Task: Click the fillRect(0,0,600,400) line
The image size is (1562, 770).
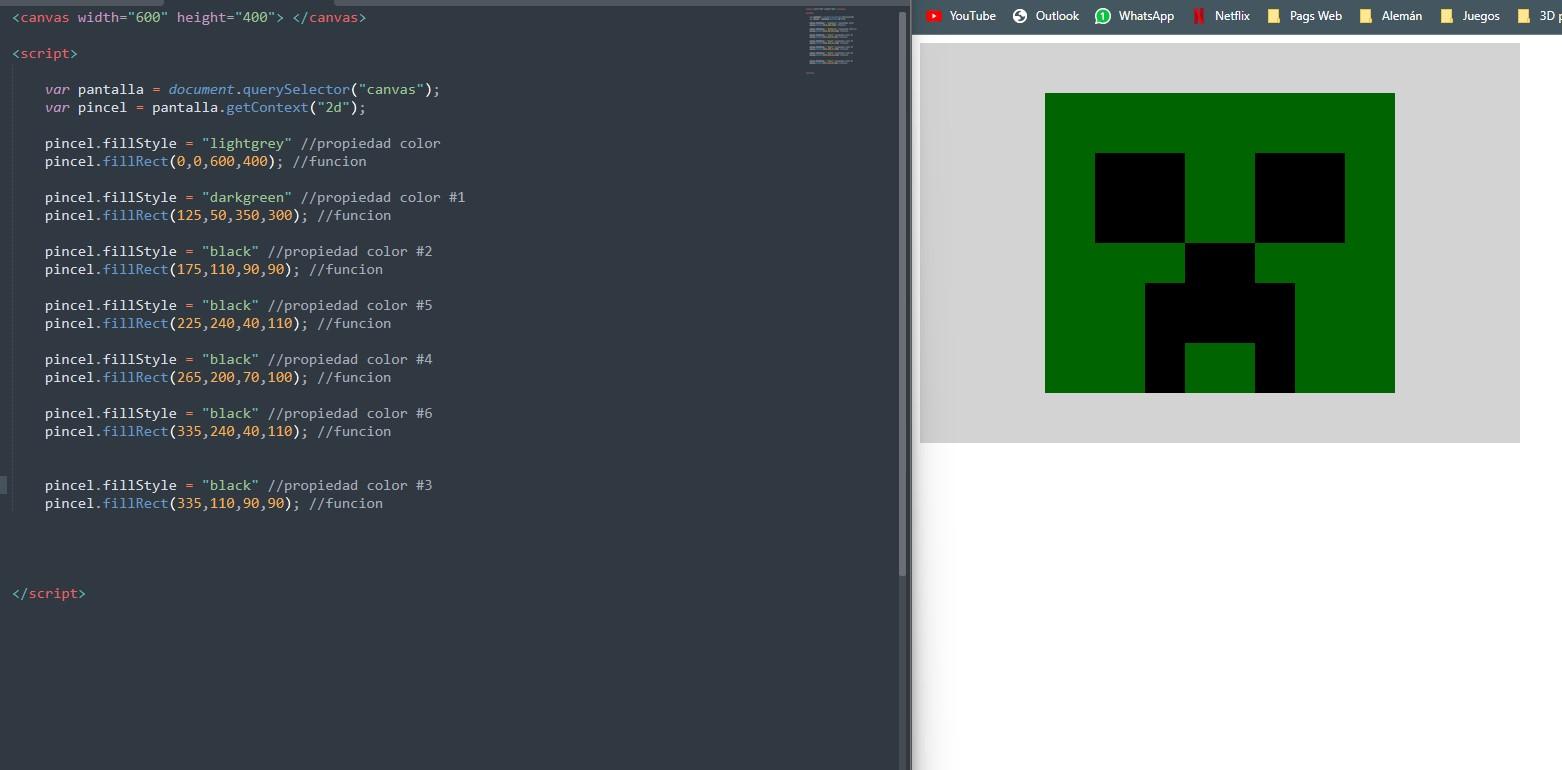Action: point(205,161)
